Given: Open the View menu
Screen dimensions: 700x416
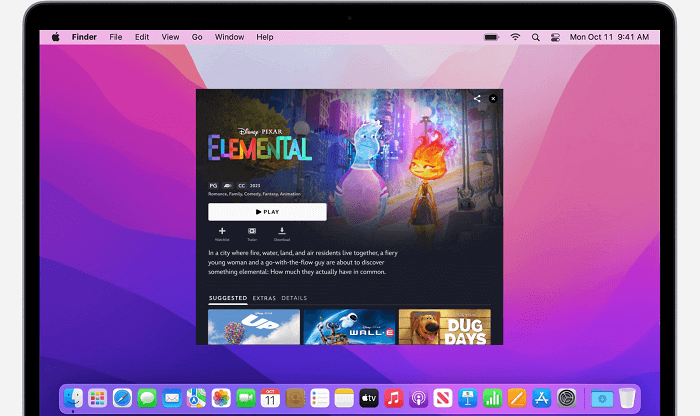Looking at the screenshot, I should click(x=170, y=37).
